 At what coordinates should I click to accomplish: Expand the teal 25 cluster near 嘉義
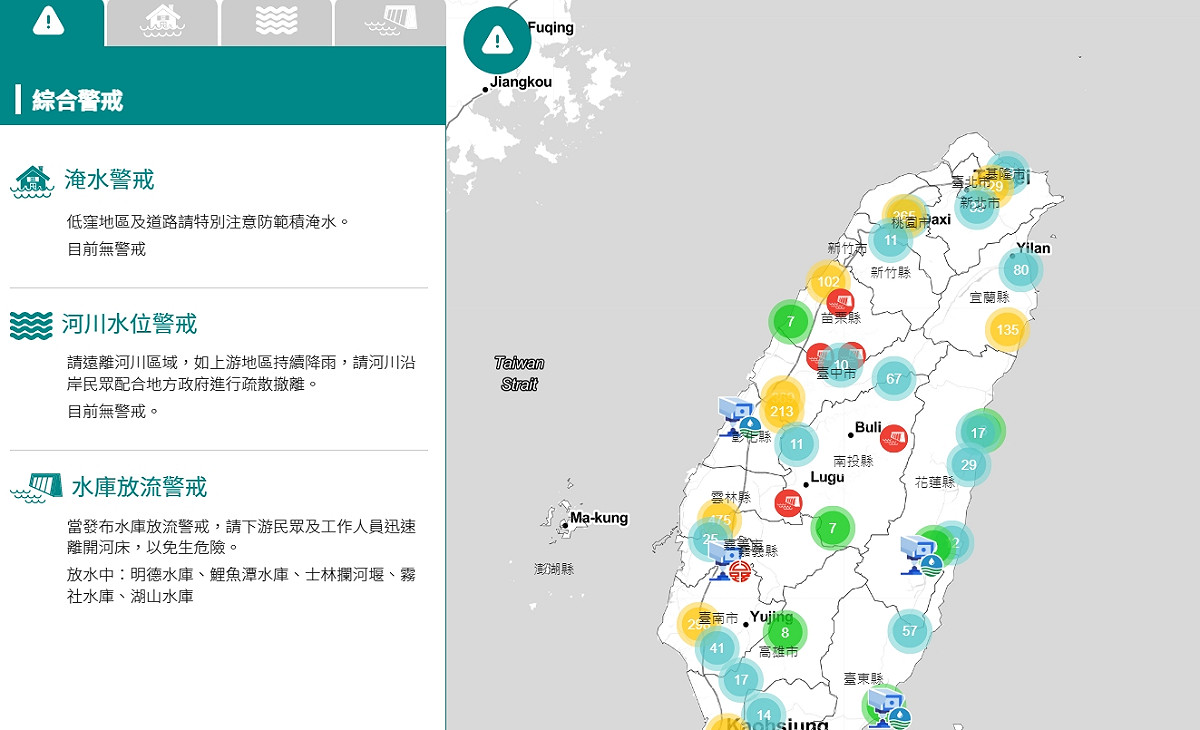[x=710, y=540]
